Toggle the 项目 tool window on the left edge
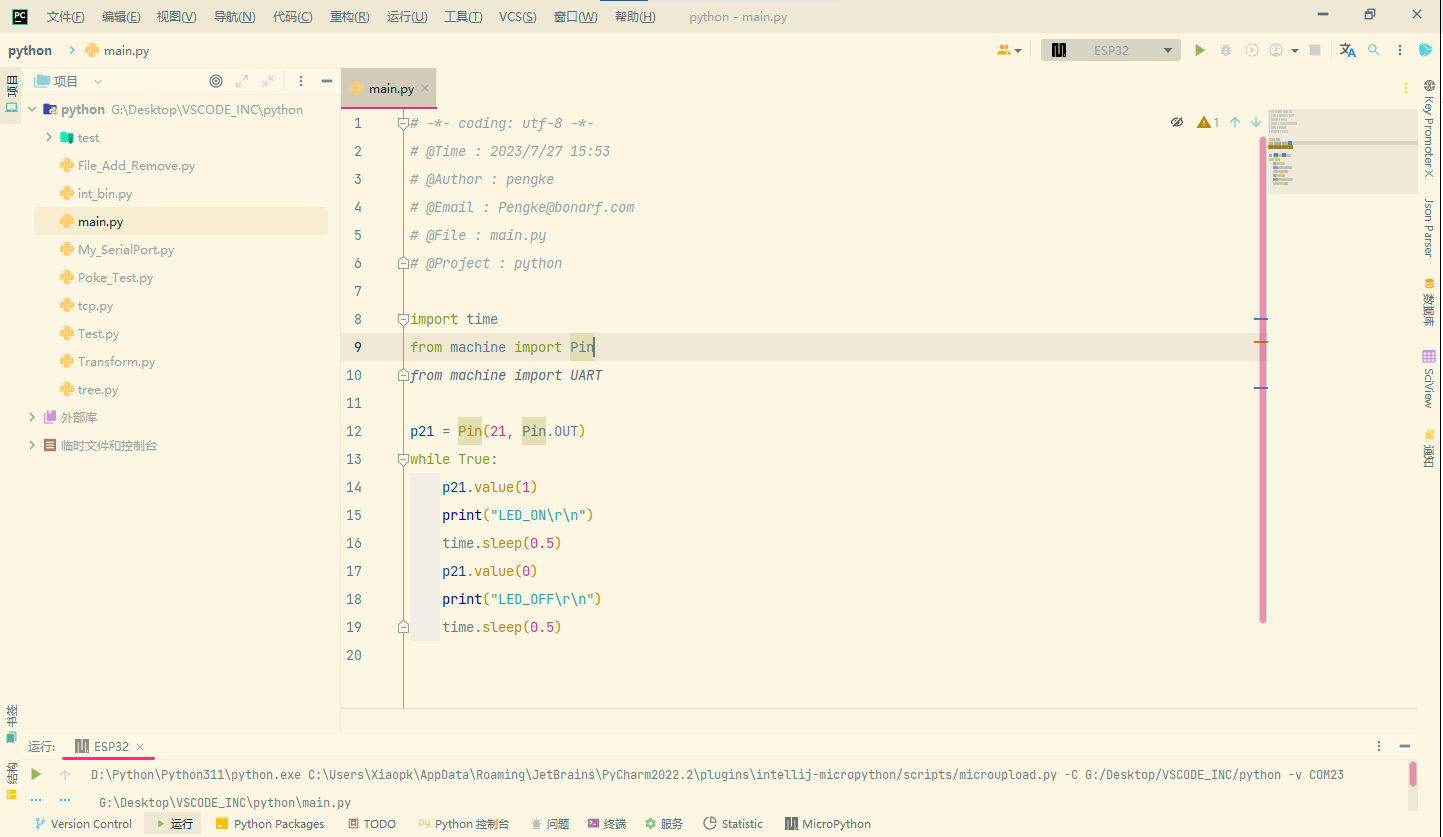The height and width of the screenshot is (837, 1443). pos(12,93)
